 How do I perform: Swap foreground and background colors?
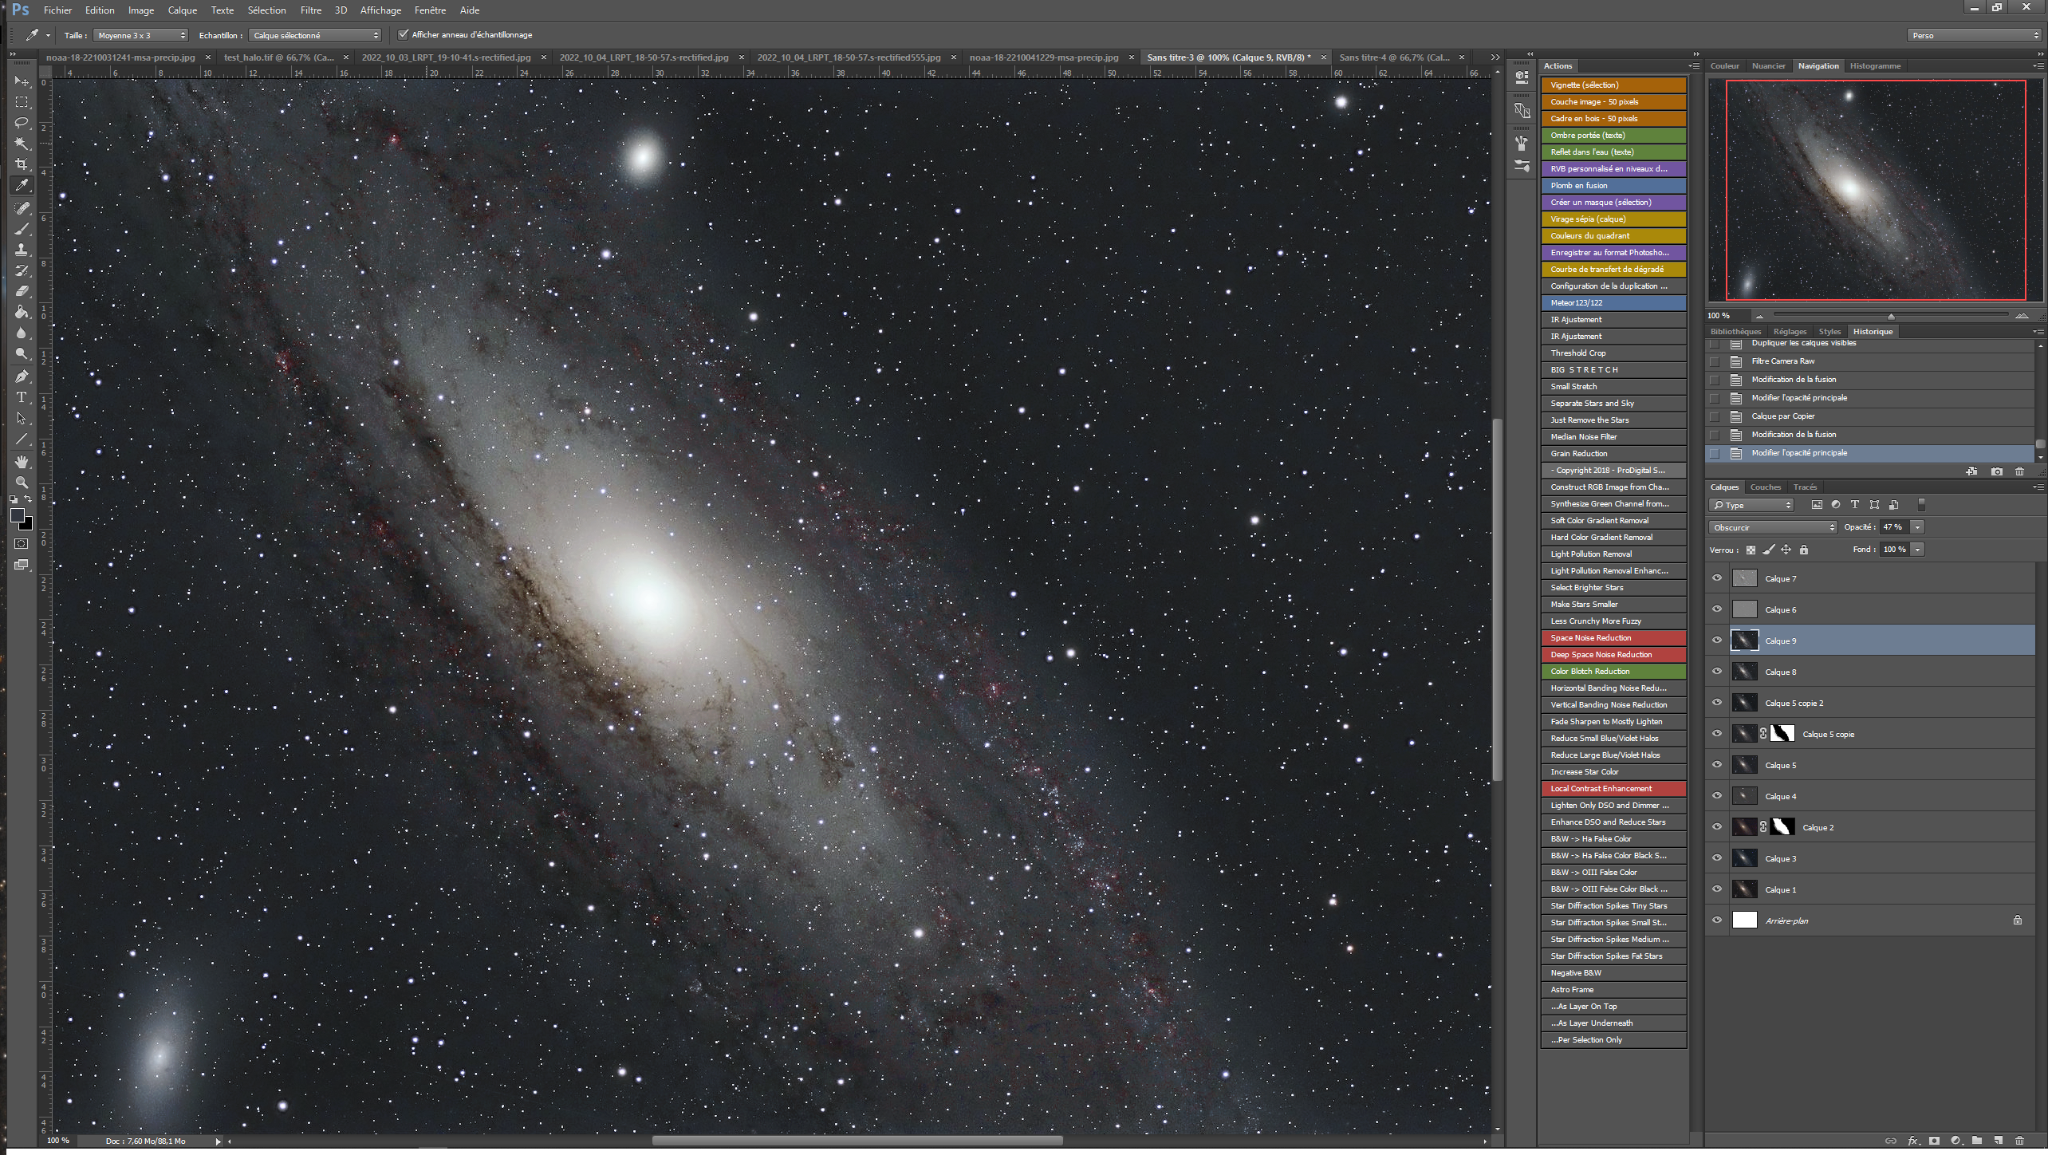(x=29, y=499)
